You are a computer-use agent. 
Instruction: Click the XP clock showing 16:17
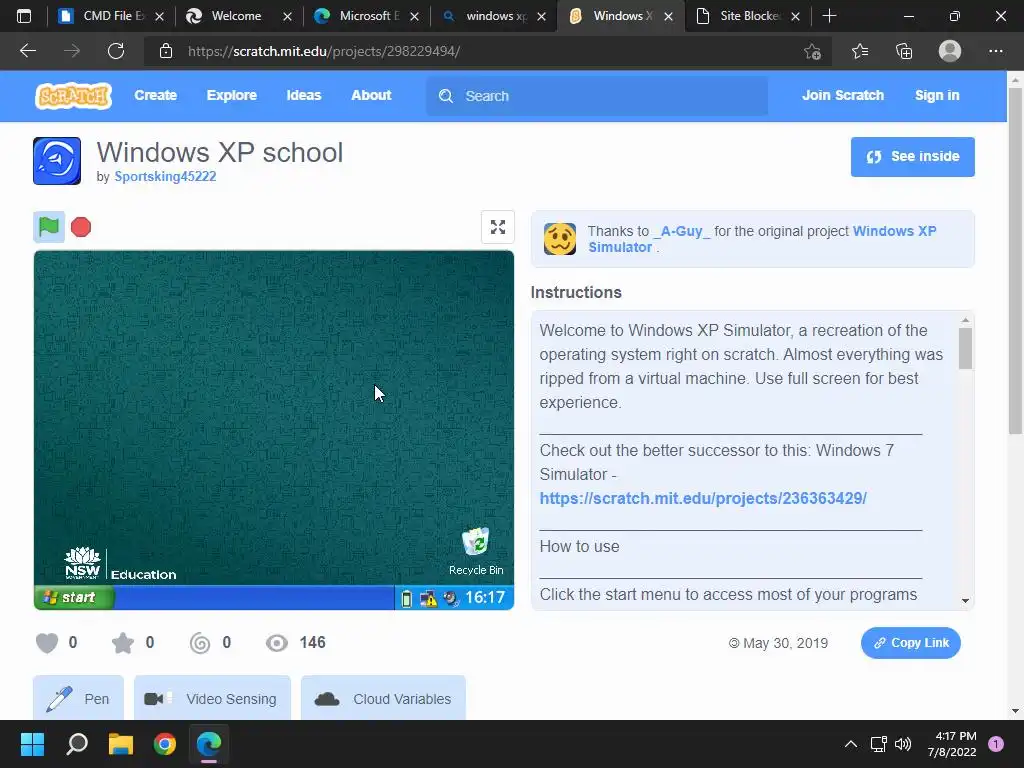click(485, 598)
